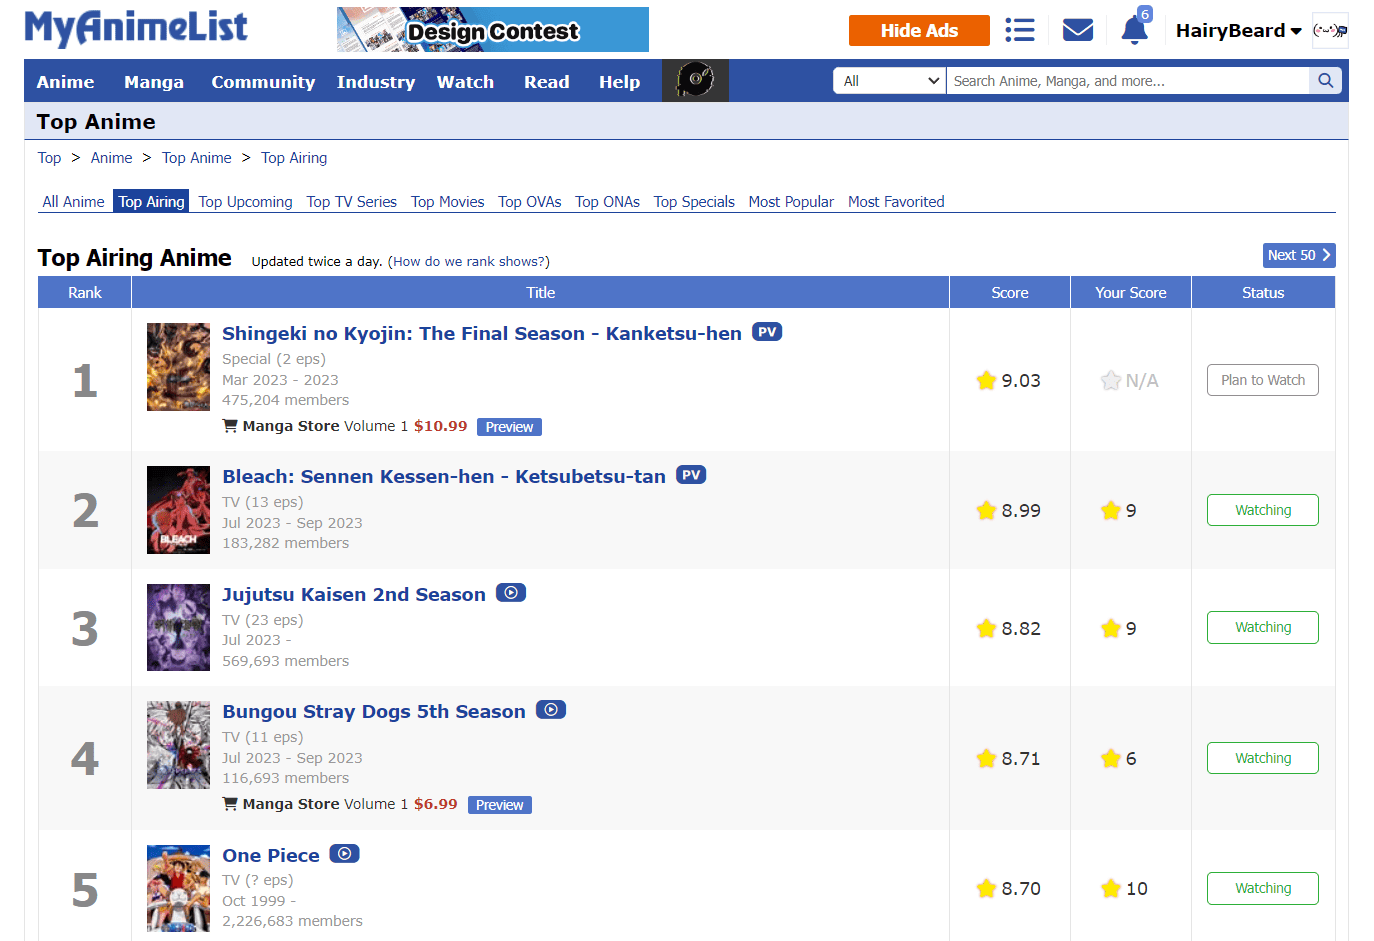This screenshot has height=941, width=1374.
Task: Click into the Search Anime, Manga field
Action: pyautogui.click(x=1128, y=81)
